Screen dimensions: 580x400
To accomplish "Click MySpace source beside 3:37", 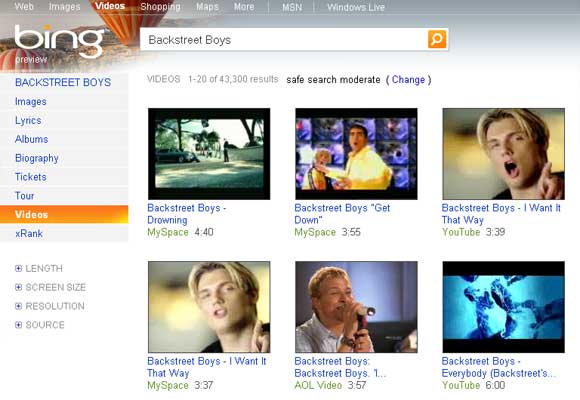I will [168, 385].
